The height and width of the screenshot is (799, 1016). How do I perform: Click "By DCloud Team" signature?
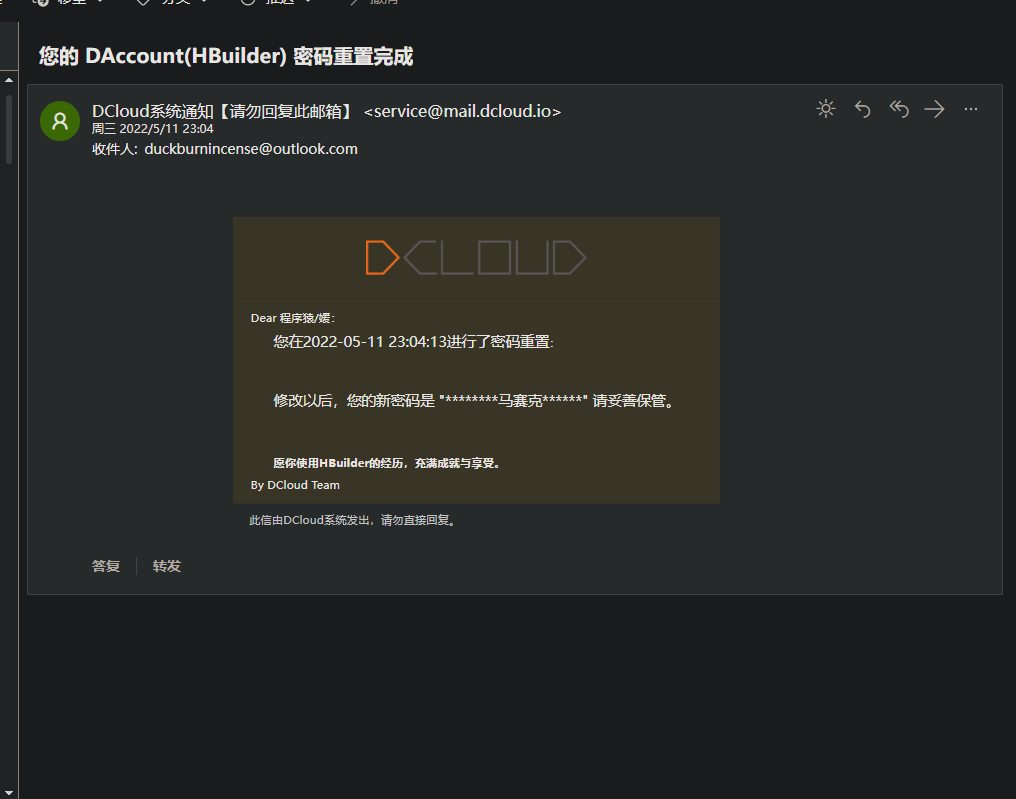(295, 485)
